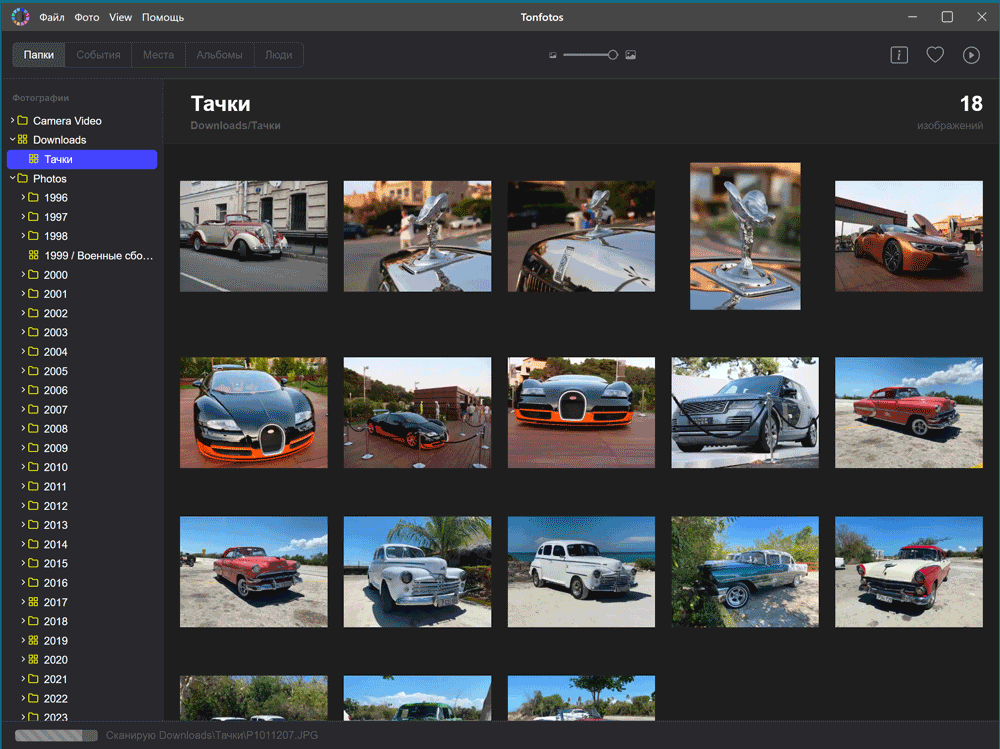The height and width of the screenshot is (749, 1000).
Task: Click large thumbnail size icon
Action: (x=631, y=55)
